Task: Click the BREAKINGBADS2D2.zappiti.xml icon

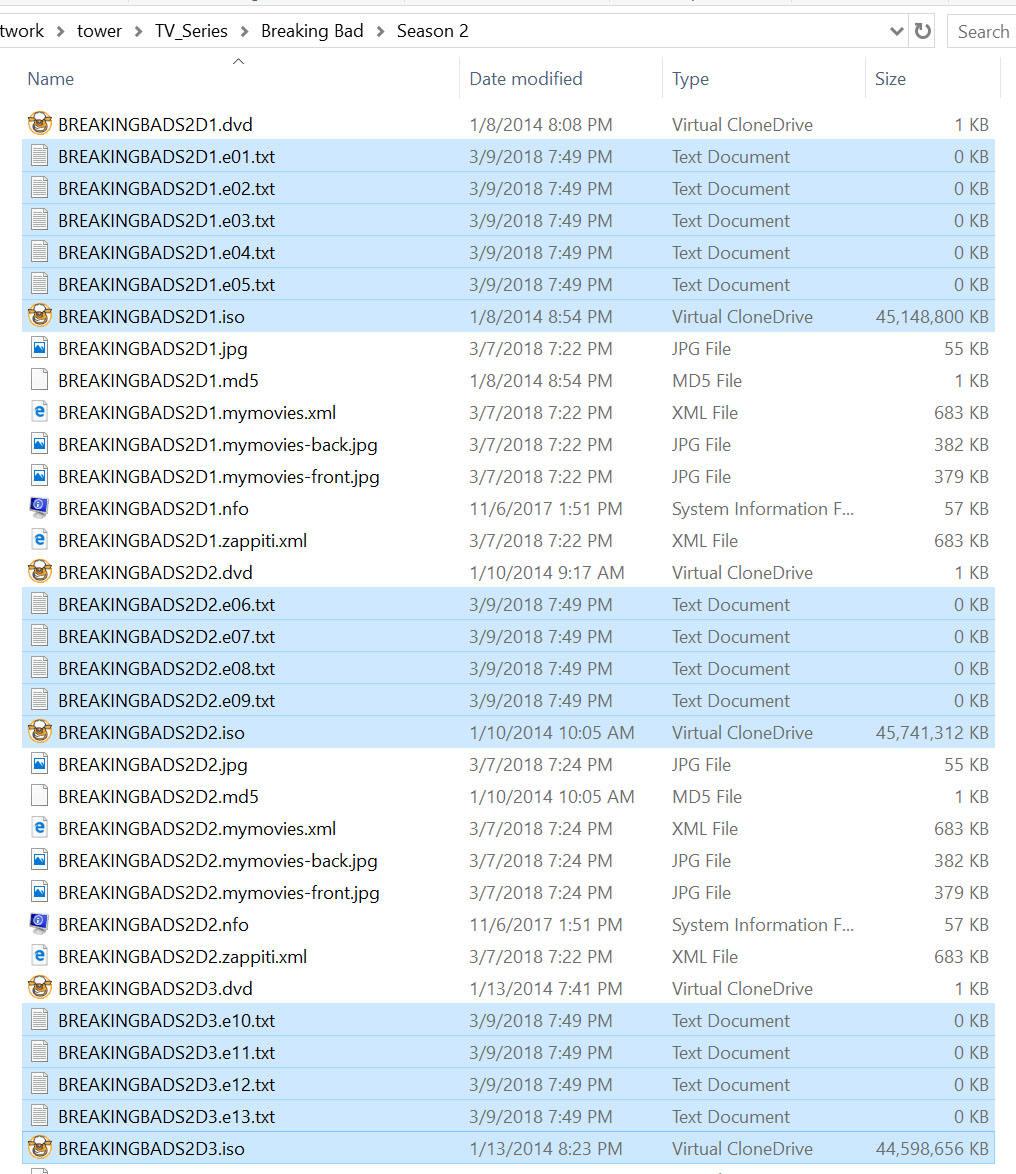Action: [40, 956]
